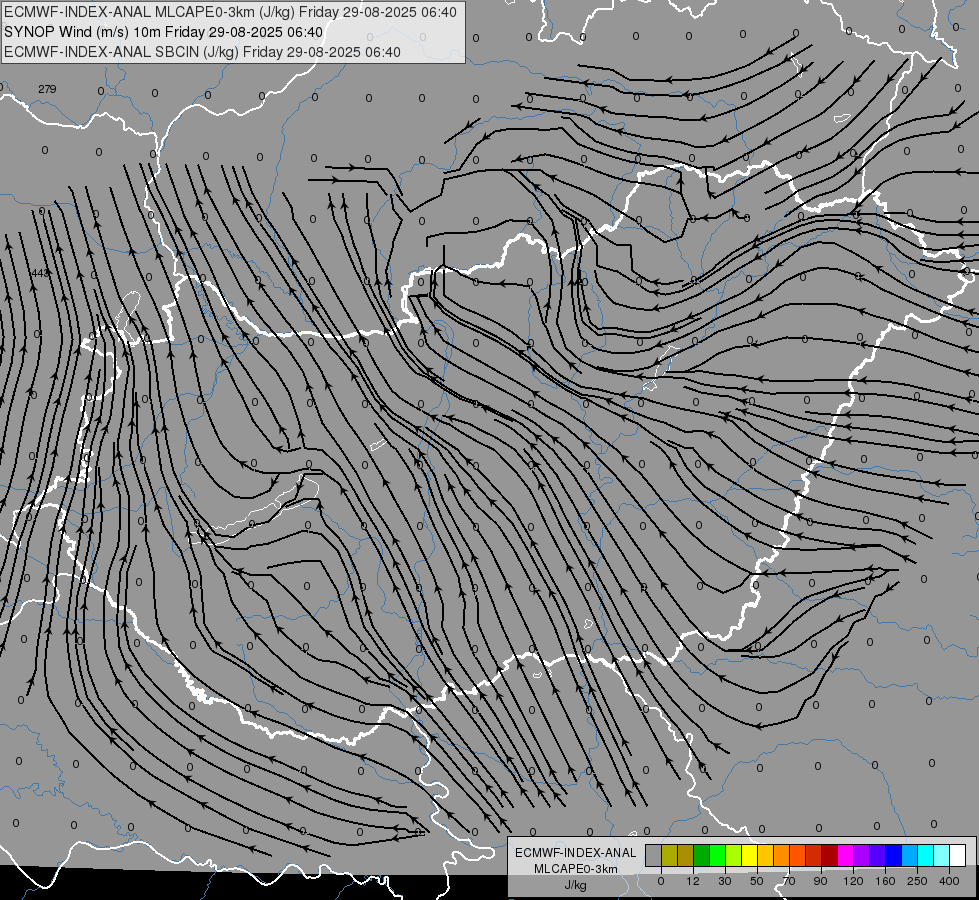Choose the pure blue legend swatch
The width and height of the screenshot is (979, 900).
(893, 855)
